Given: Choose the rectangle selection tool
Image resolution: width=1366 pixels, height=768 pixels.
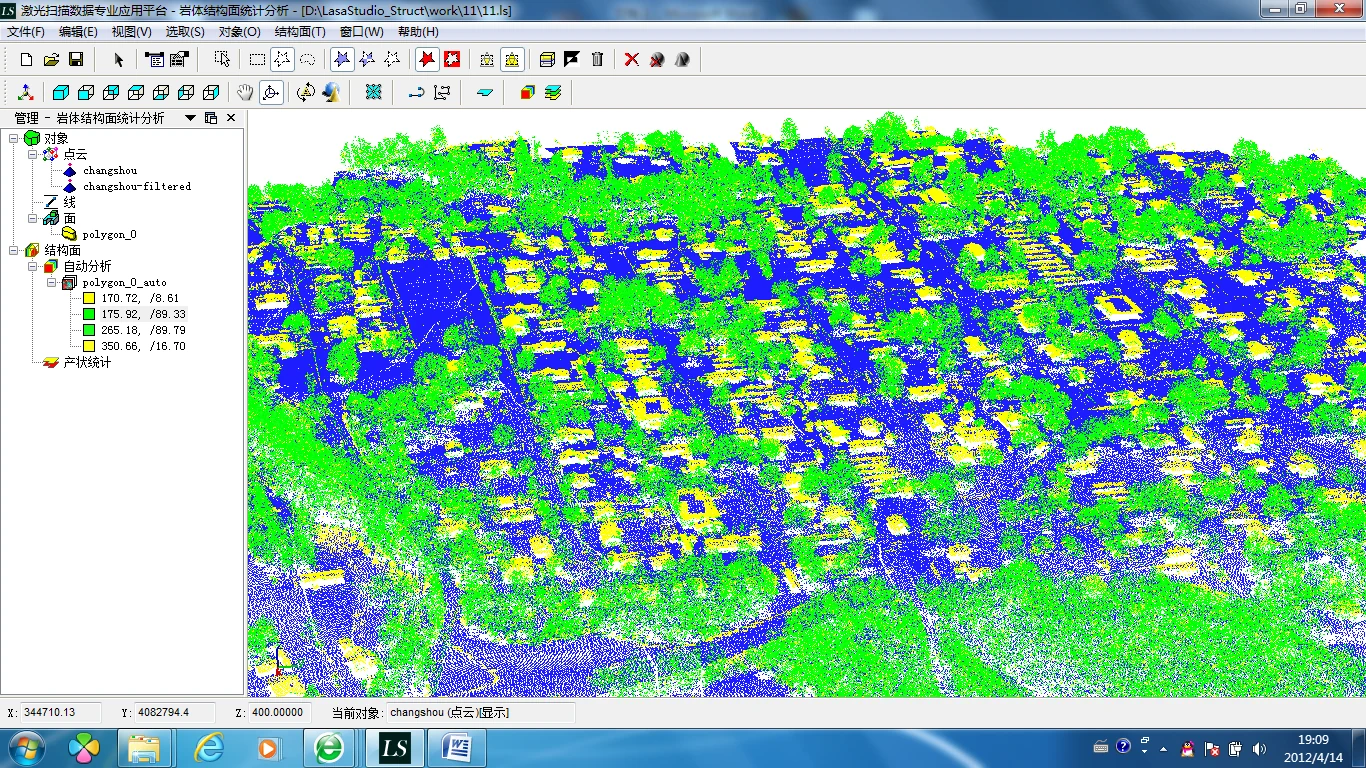Looking at the screenshot, I should (x=257, y=59).
